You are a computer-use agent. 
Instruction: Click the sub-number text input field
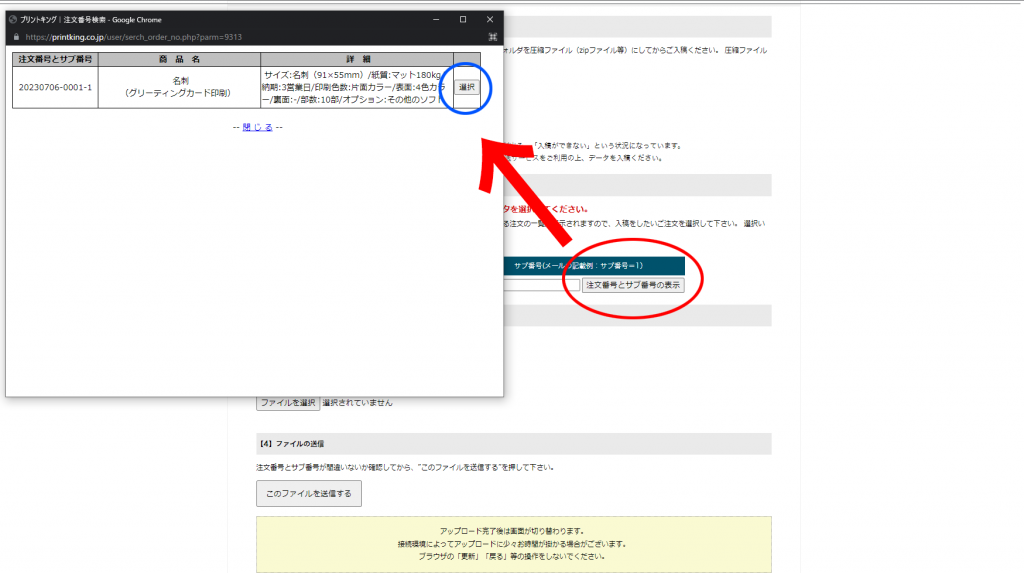(536, 285)
